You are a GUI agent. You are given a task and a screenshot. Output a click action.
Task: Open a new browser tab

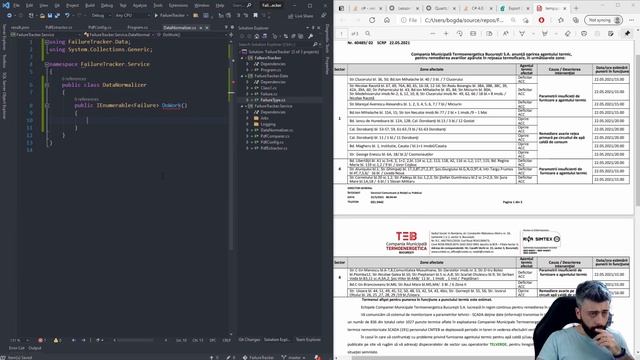576,8
